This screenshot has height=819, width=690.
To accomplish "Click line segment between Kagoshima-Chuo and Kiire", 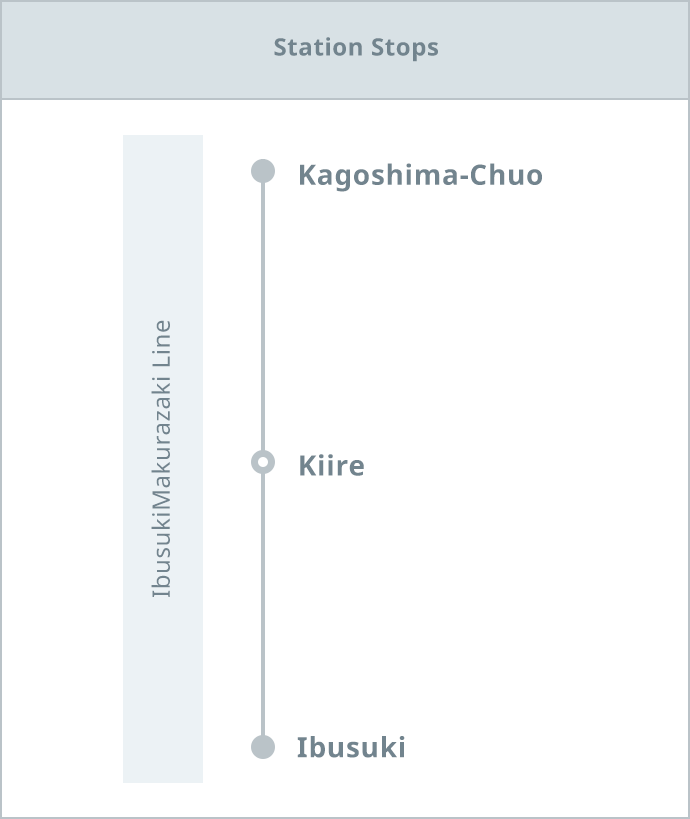I will tap(263, 317).
